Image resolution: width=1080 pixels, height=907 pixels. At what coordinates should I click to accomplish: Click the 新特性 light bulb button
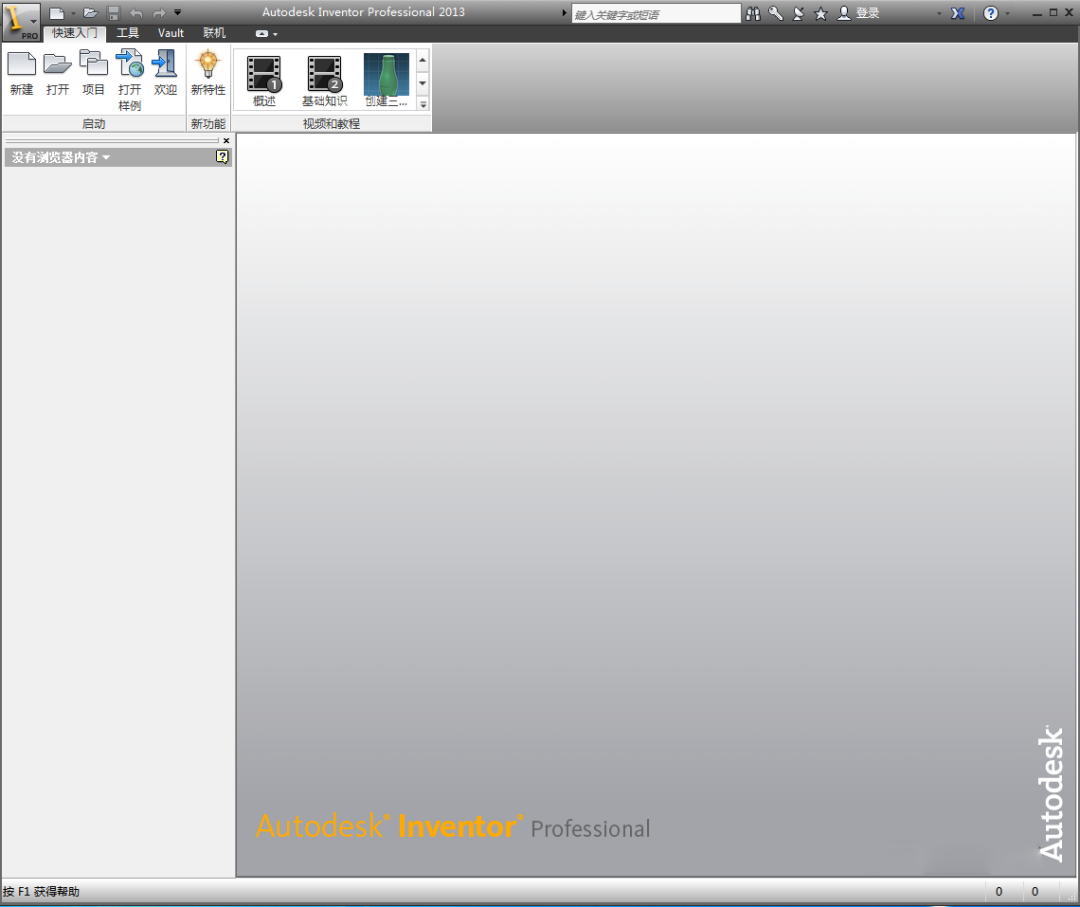point(208,74)
